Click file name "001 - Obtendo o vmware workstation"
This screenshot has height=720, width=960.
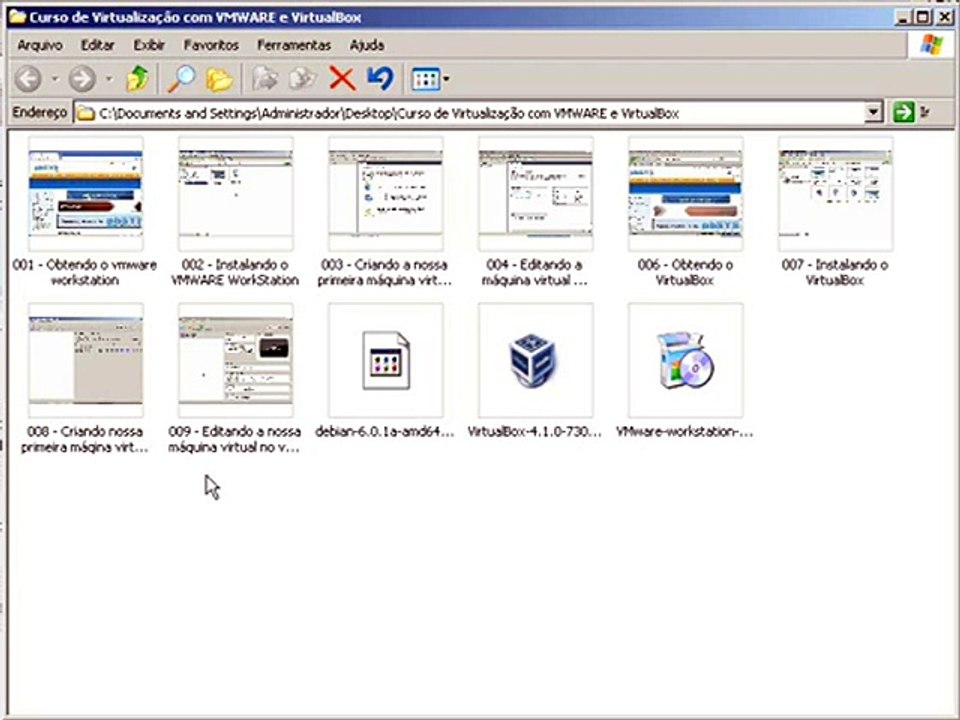point(84,272)
